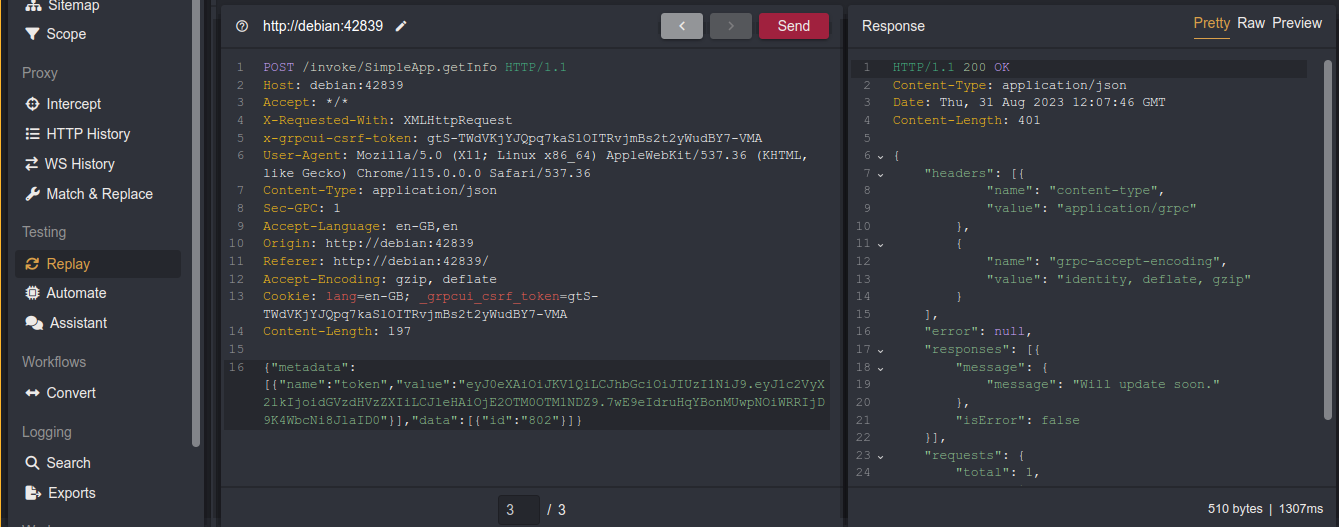Select the Pretty response tab
Screen dimensions: 1339x527
click(x=1211, y=23)
